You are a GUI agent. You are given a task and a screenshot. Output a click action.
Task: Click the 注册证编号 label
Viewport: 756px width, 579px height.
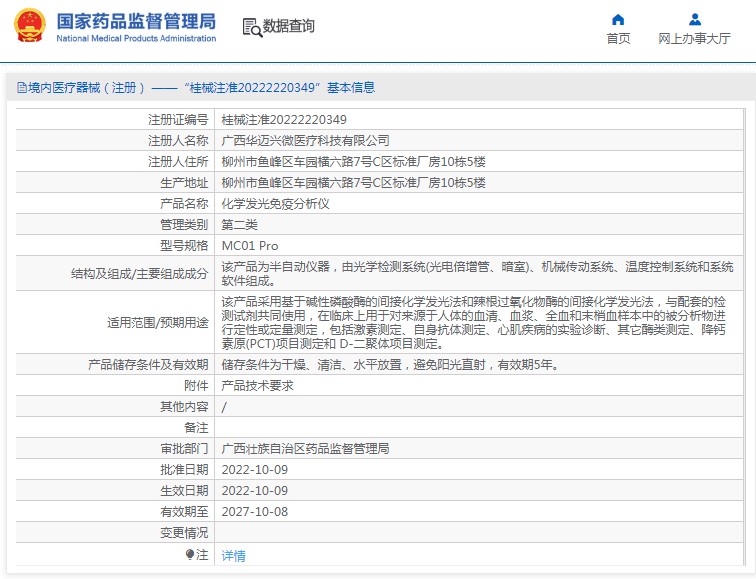click(178, 120)
